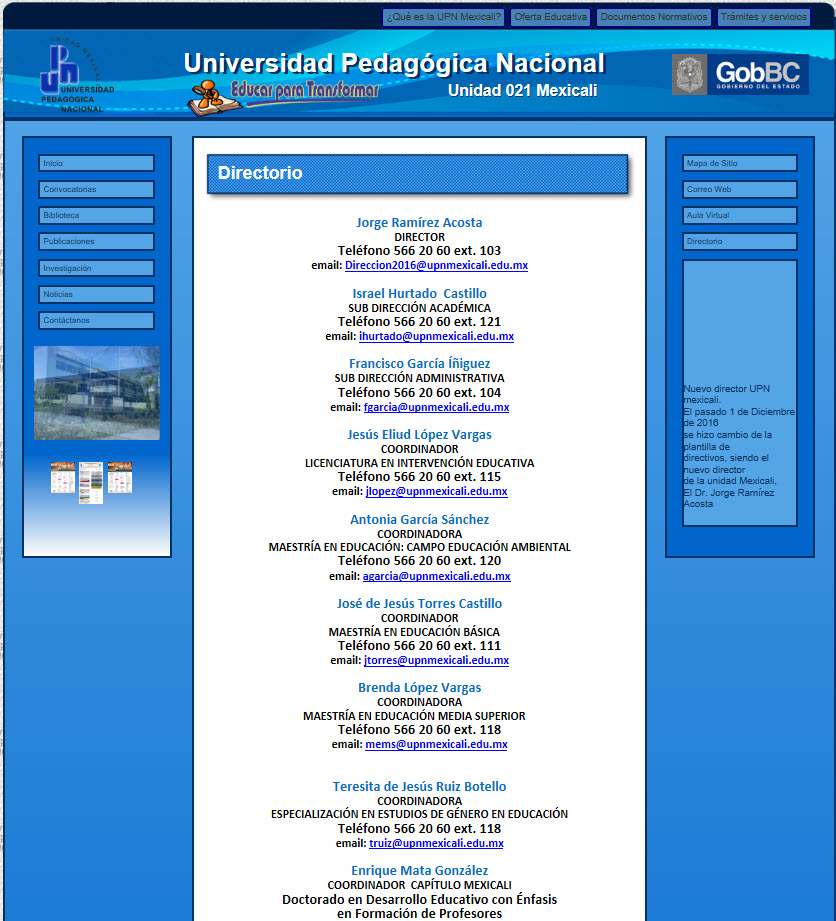Click LICENCIATURA EN INTERVENCIÓN EDUCATIVA text
Viewport: 836px width, 921px height.
[419, 463]
